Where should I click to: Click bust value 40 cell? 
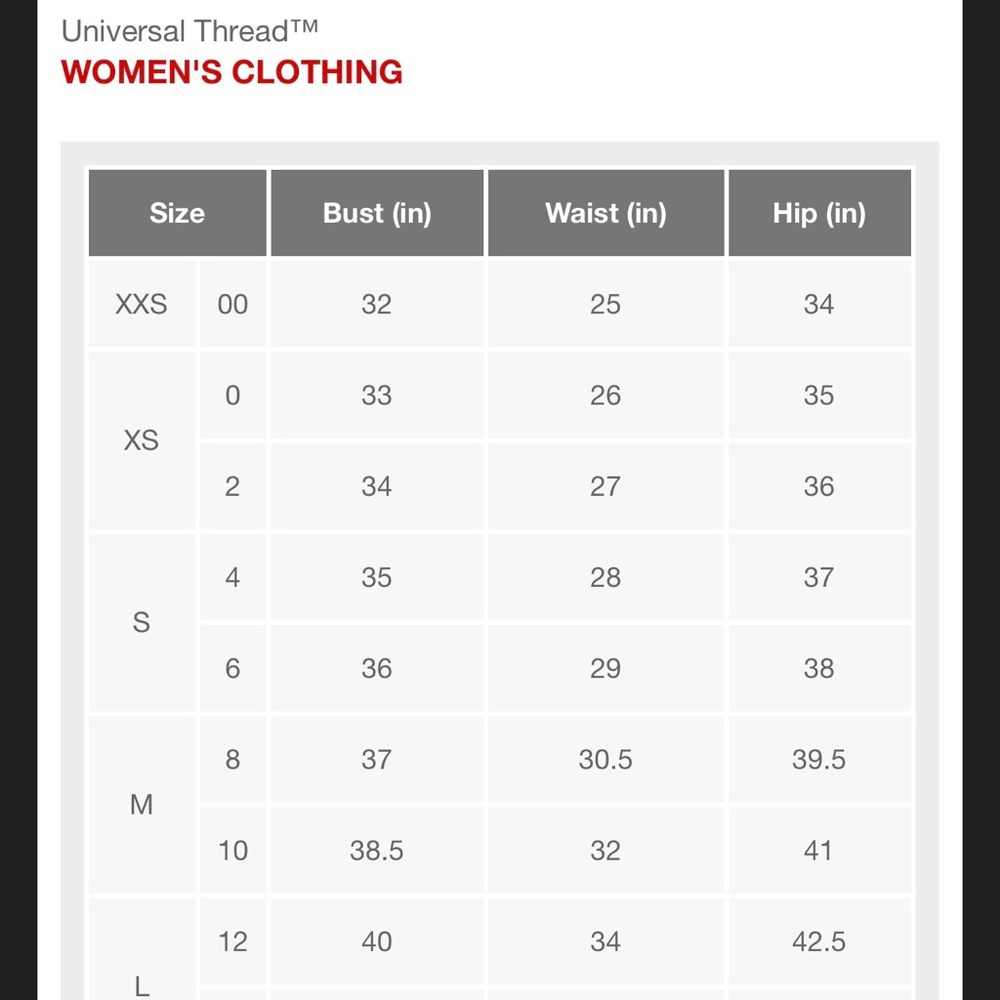click(377, 941)
